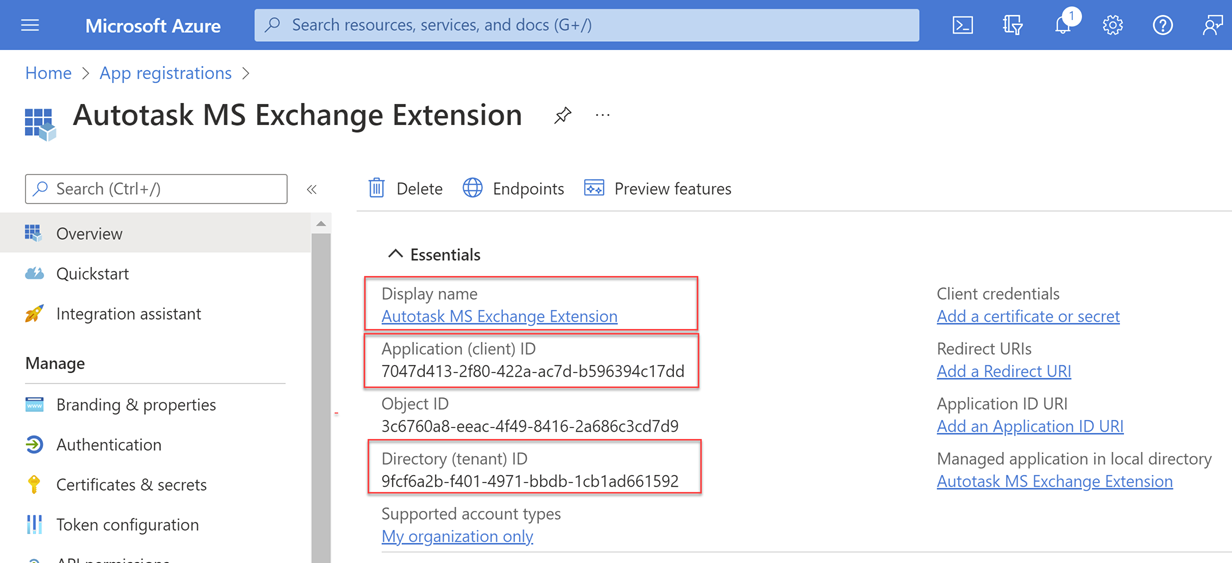The width and height of the screenshot is (1232, 563).
Task: Click the Overview icon in sidebar
Action: coord(33,233)
